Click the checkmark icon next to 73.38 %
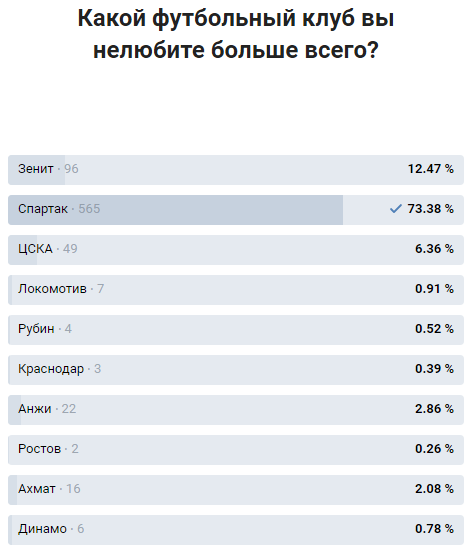The height and width of the screenshot is (559, 473). click(x=395, y=209)
